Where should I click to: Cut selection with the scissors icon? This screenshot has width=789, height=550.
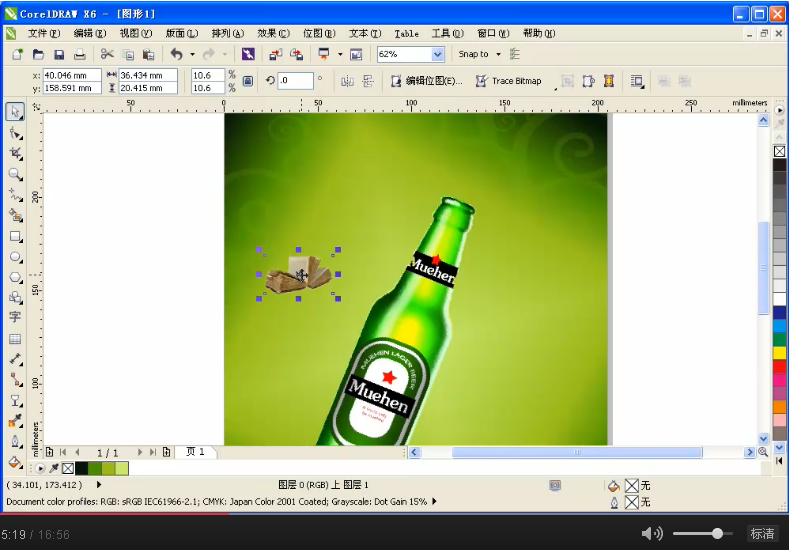pyautogui.click(x=107, y=54)
